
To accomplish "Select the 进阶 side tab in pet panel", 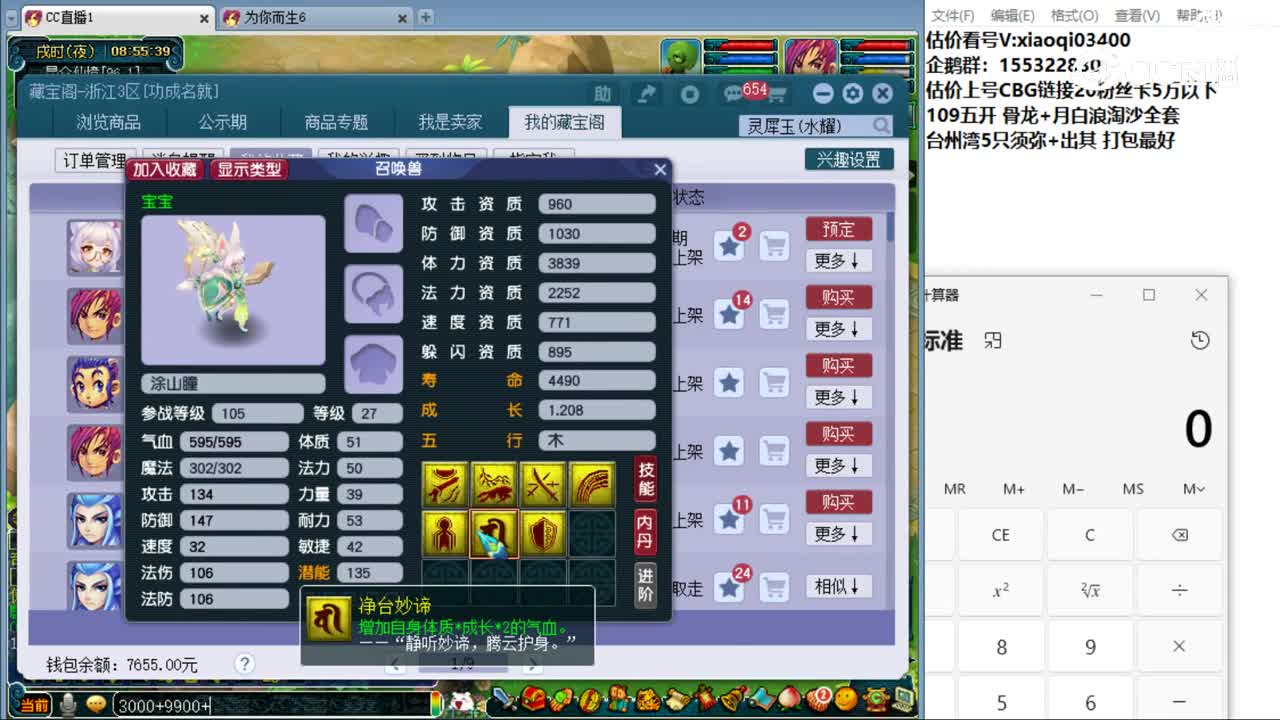I will coord(646,585).
